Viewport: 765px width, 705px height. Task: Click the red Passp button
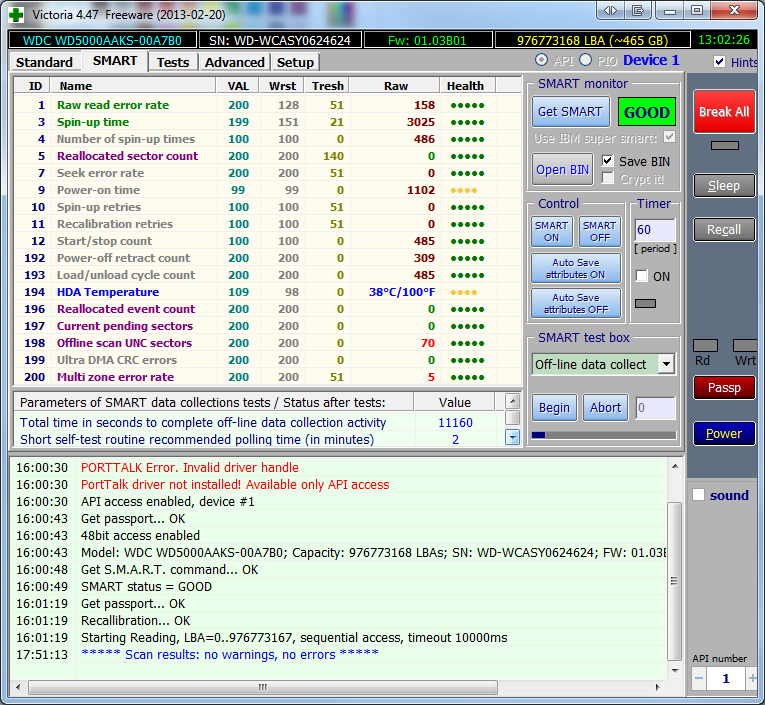(x=724, y=387)
